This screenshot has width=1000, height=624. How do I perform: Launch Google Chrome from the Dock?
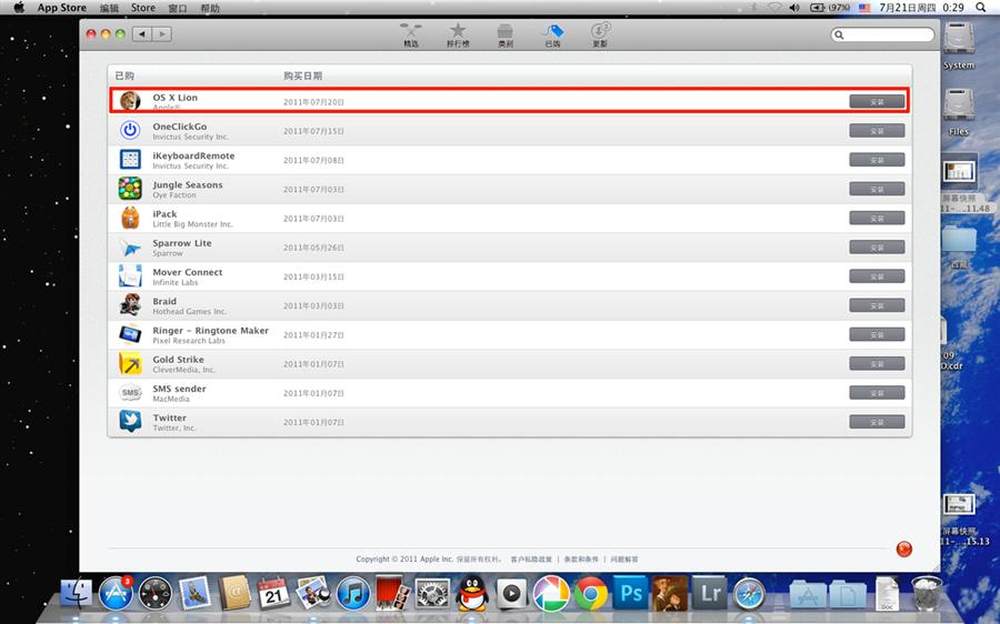[591, 593]
